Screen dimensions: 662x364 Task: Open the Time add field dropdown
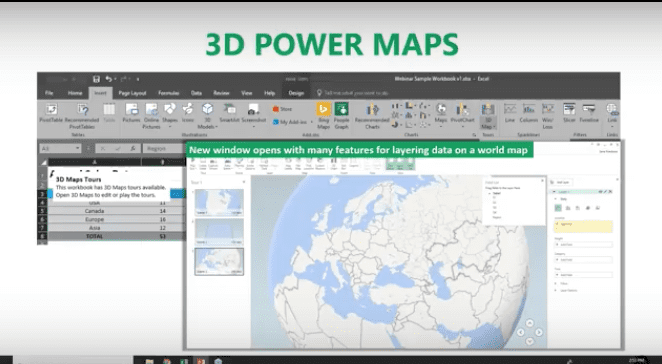(583, 275)
